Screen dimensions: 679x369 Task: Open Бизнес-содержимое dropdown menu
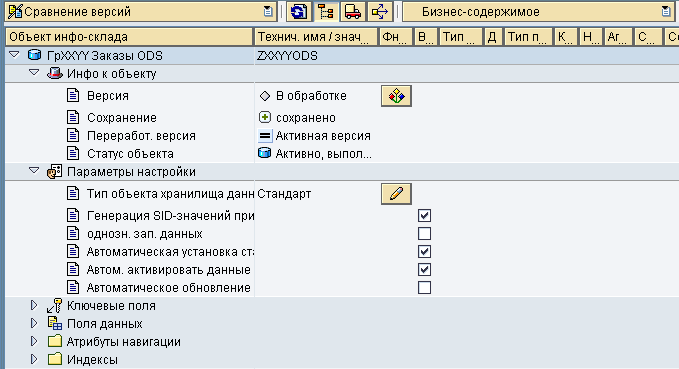[666, 12]
